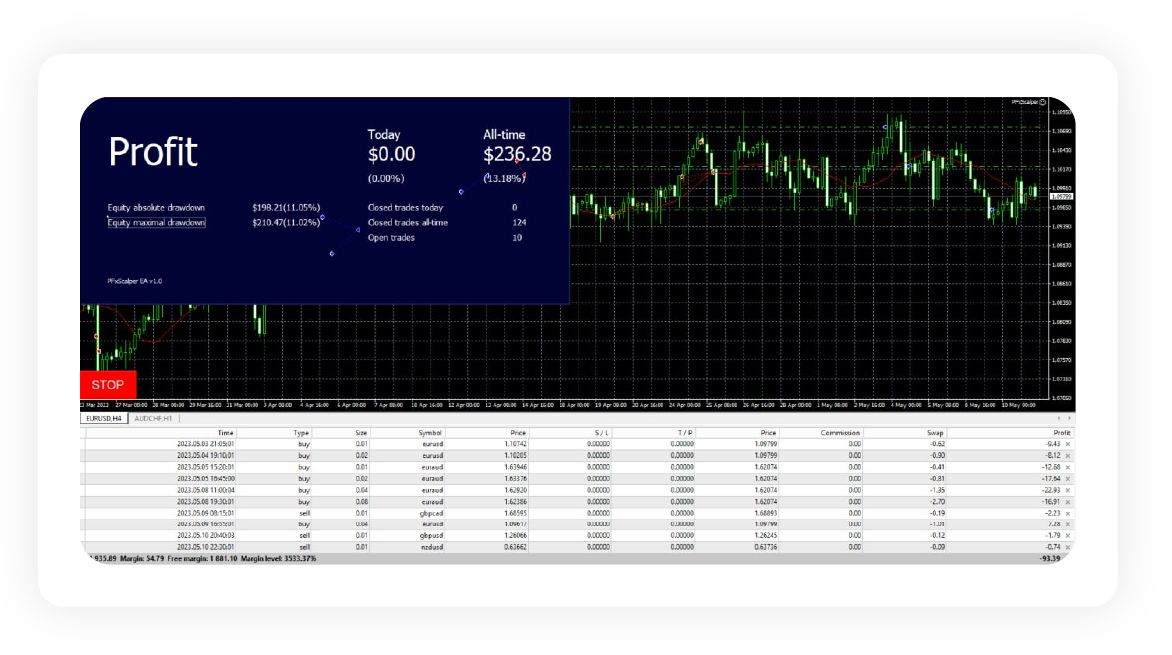Click the PFxScalper smiley icon on chart
This screenshot has height=655, width=1172.
click(1042, 102)
